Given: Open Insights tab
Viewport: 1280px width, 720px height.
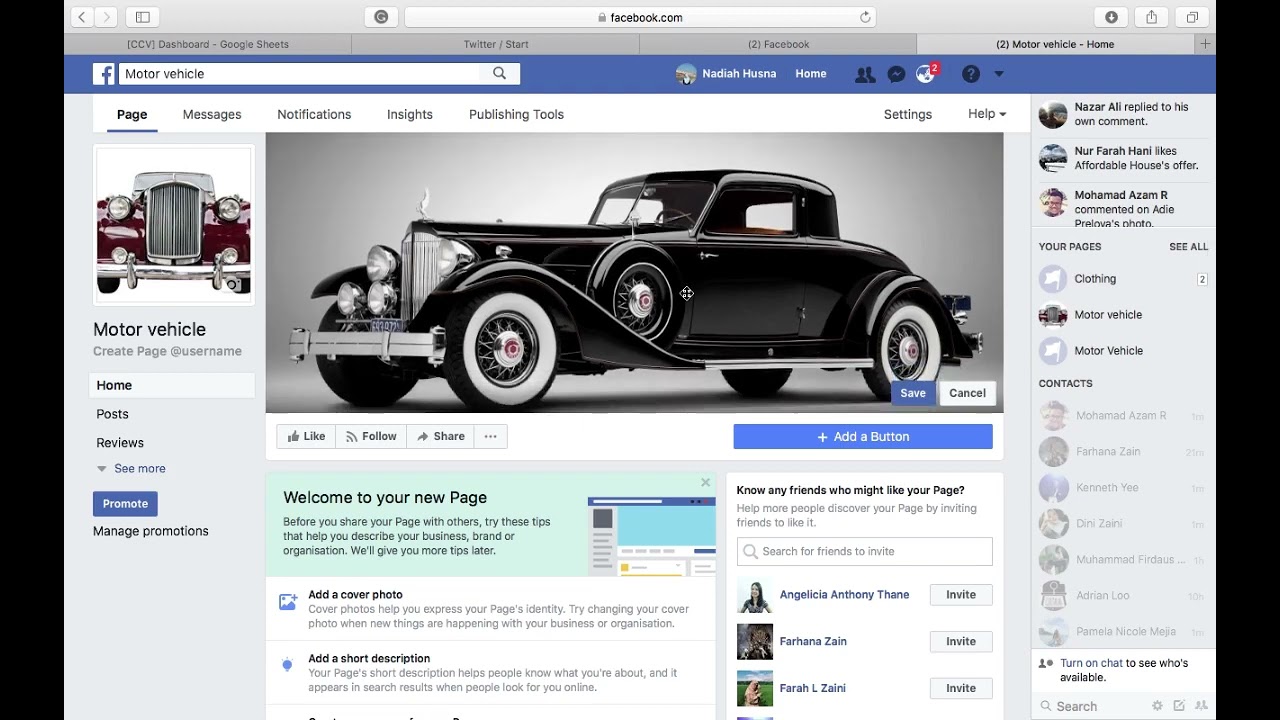Looking at the screenshot, I should (410, 114).
